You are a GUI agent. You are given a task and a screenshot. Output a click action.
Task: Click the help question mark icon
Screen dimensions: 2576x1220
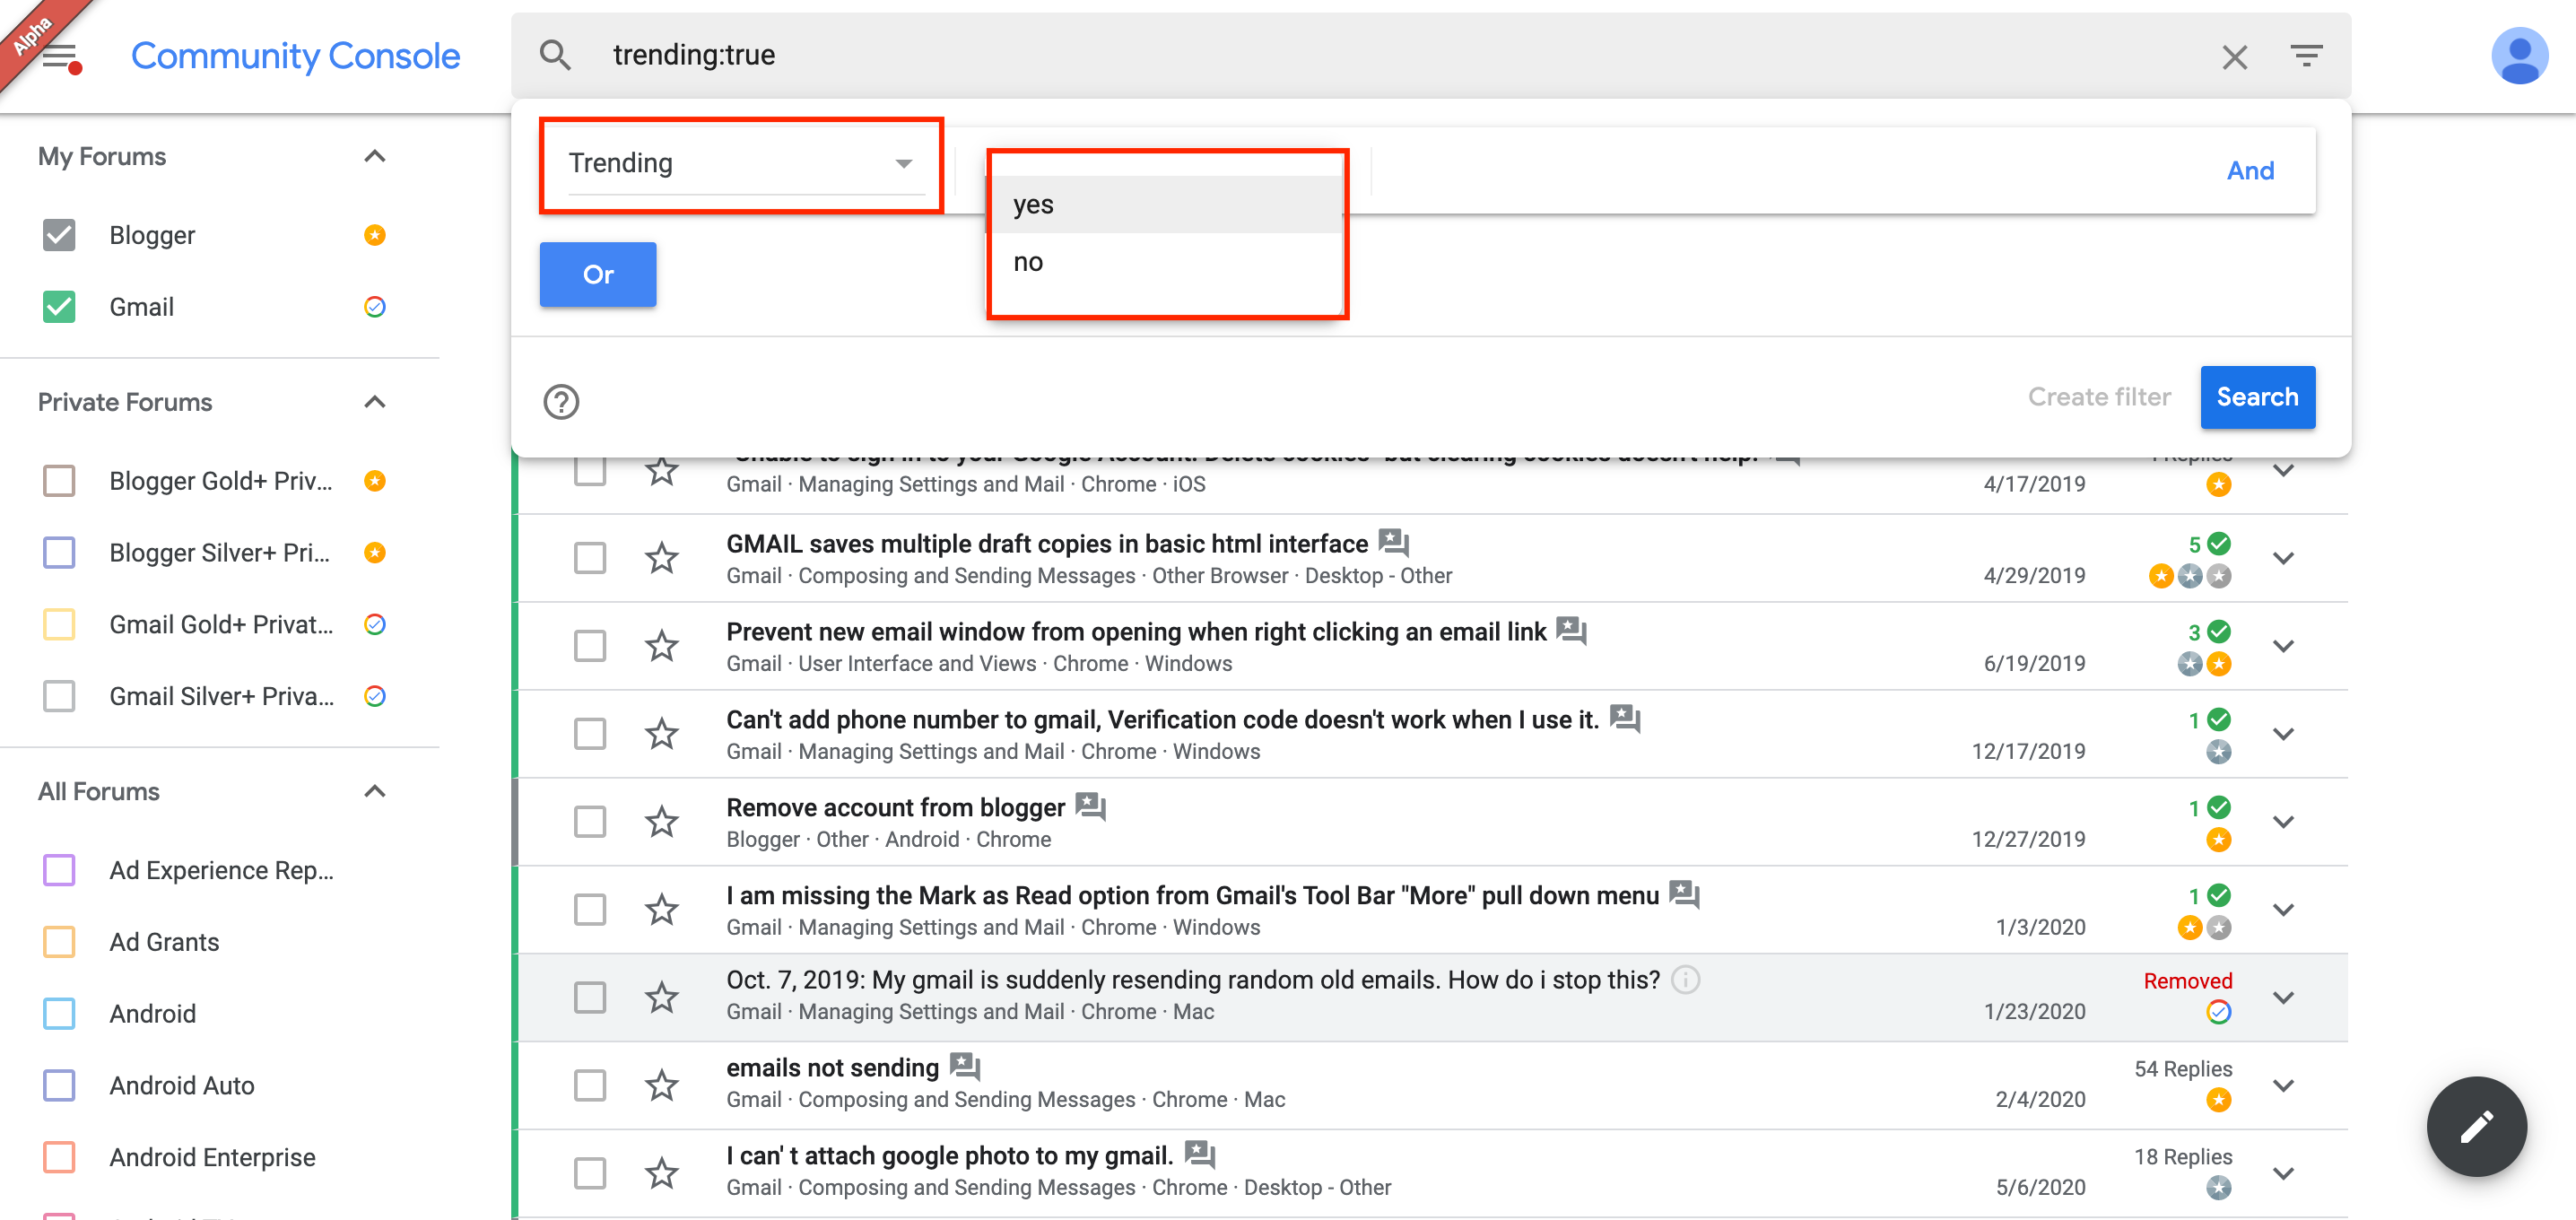pyautogui.click(x=561, y=401)
